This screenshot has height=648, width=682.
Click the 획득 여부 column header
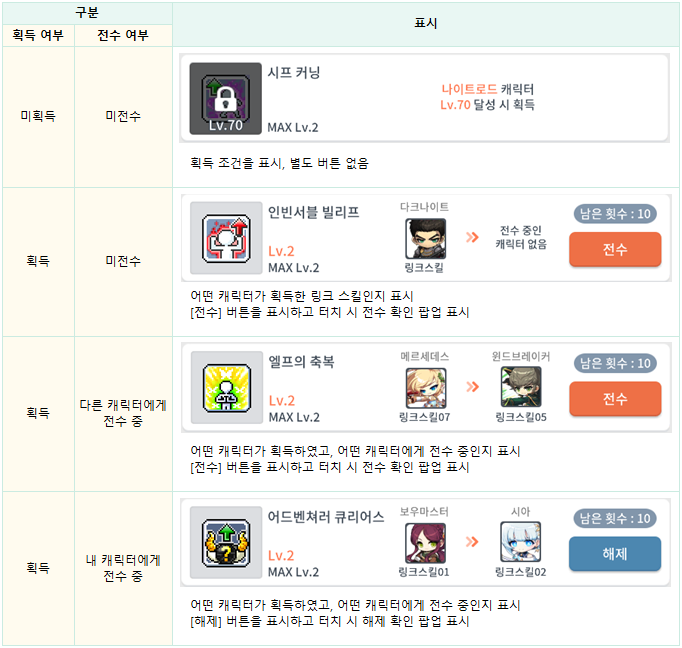point(38,35)
